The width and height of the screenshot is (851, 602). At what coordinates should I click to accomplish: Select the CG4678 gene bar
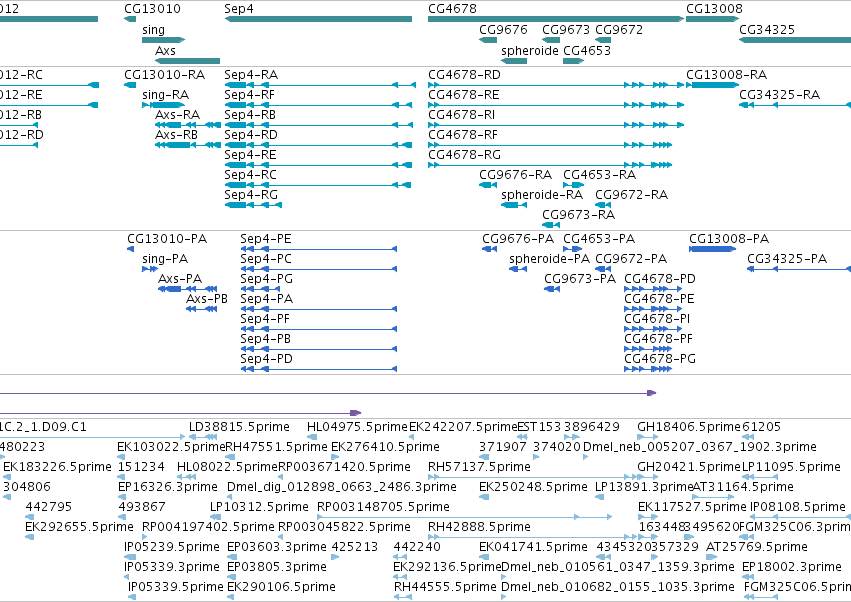pos(556,19)
